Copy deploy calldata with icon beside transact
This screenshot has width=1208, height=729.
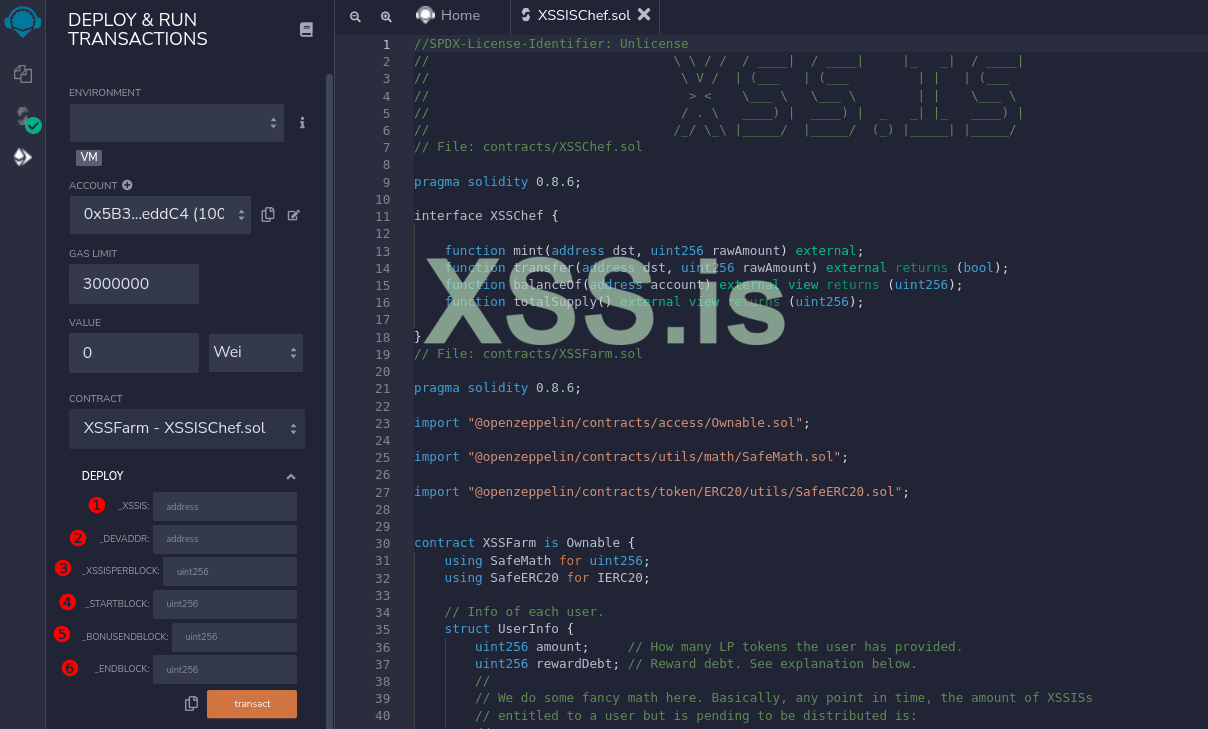pyautogui.click(x=192, y=704)
